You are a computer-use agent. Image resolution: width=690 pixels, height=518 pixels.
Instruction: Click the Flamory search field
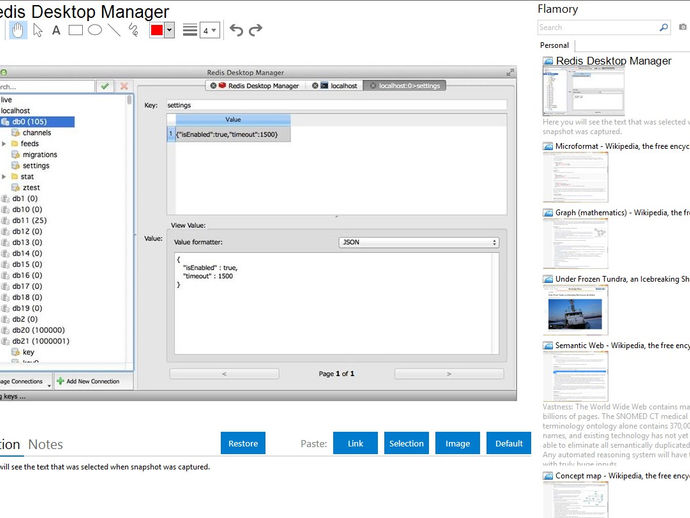point(598,27)
